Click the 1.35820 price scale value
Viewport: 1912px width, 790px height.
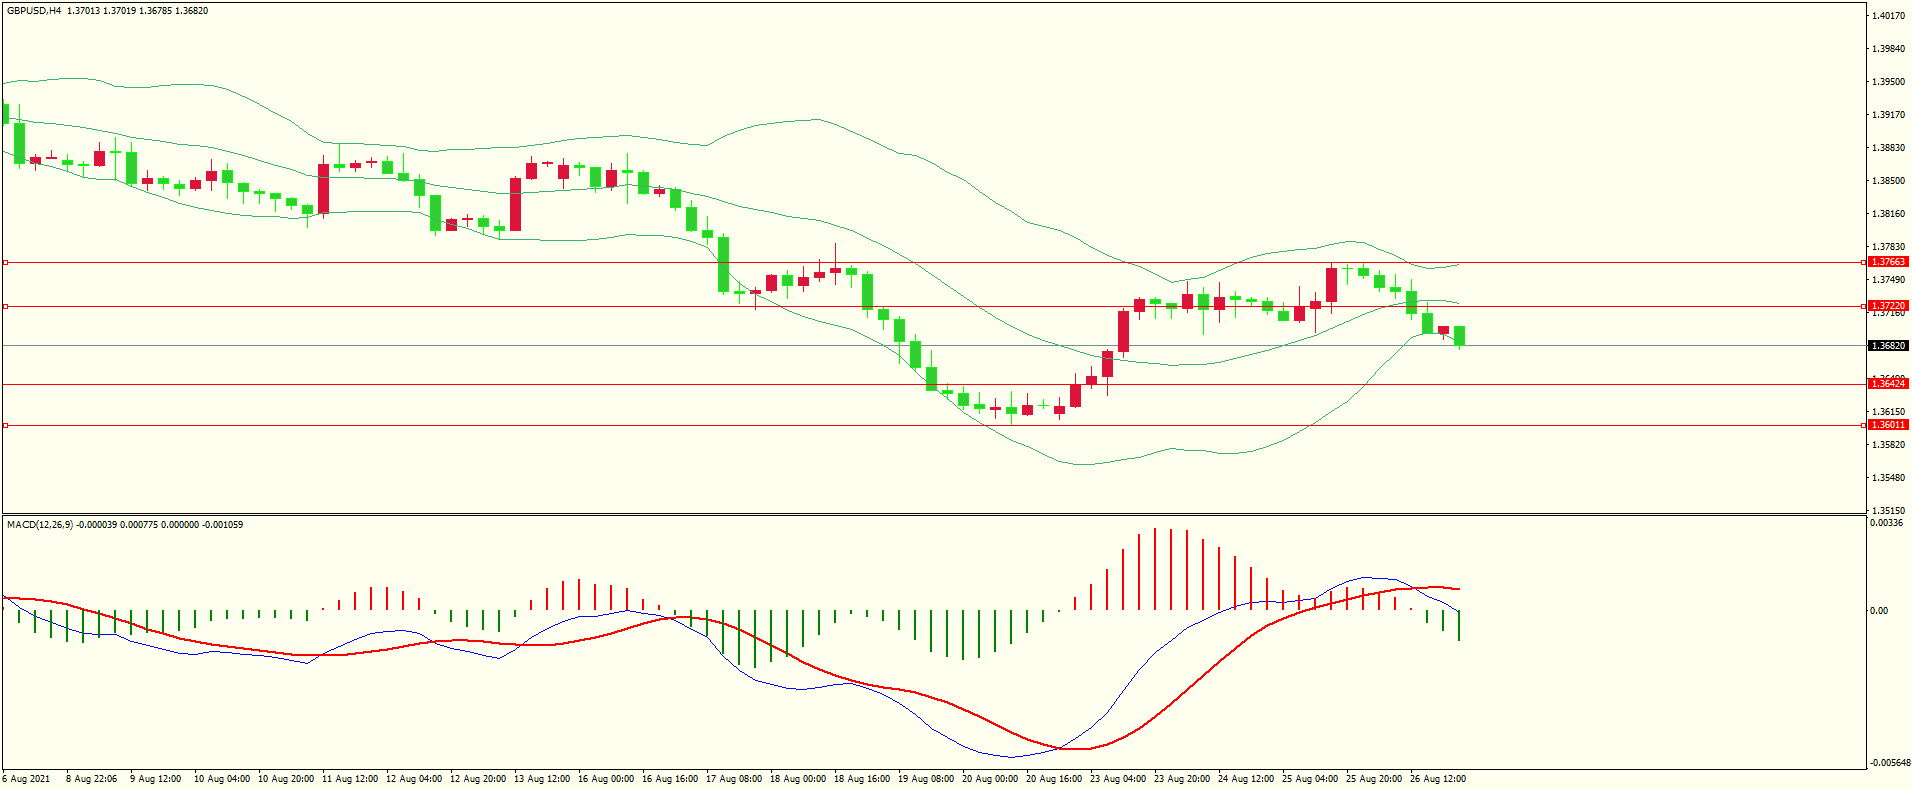(x=1888, y=445)
